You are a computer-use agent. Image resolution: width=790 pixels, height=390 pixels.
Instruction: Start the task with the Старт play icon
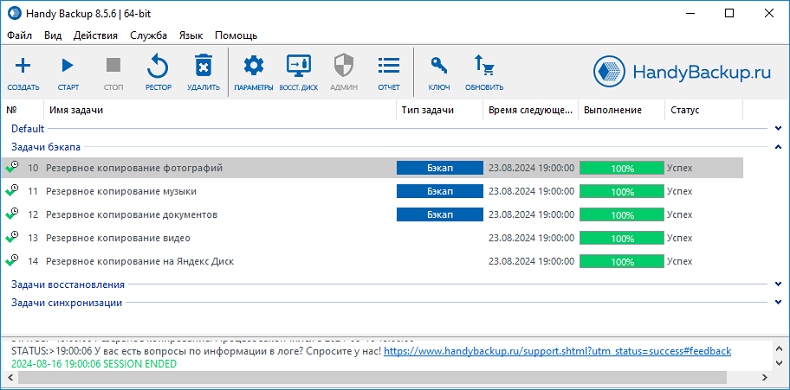click(68, 66)
